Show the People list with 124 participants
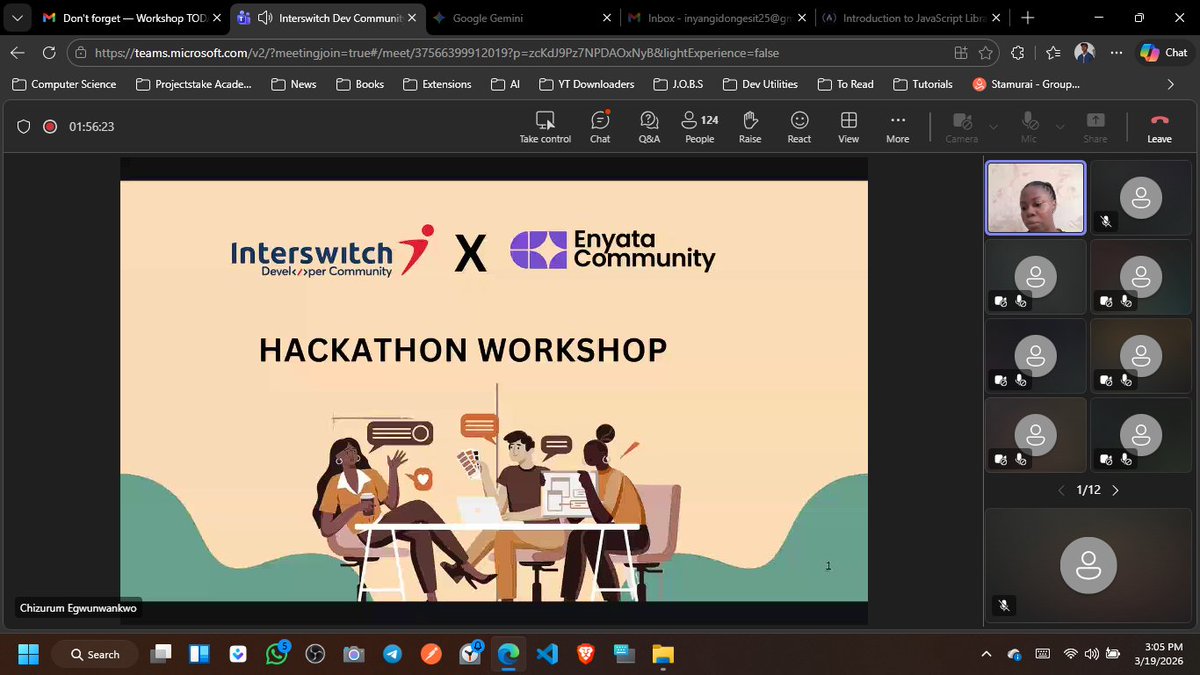 (700, 127)
